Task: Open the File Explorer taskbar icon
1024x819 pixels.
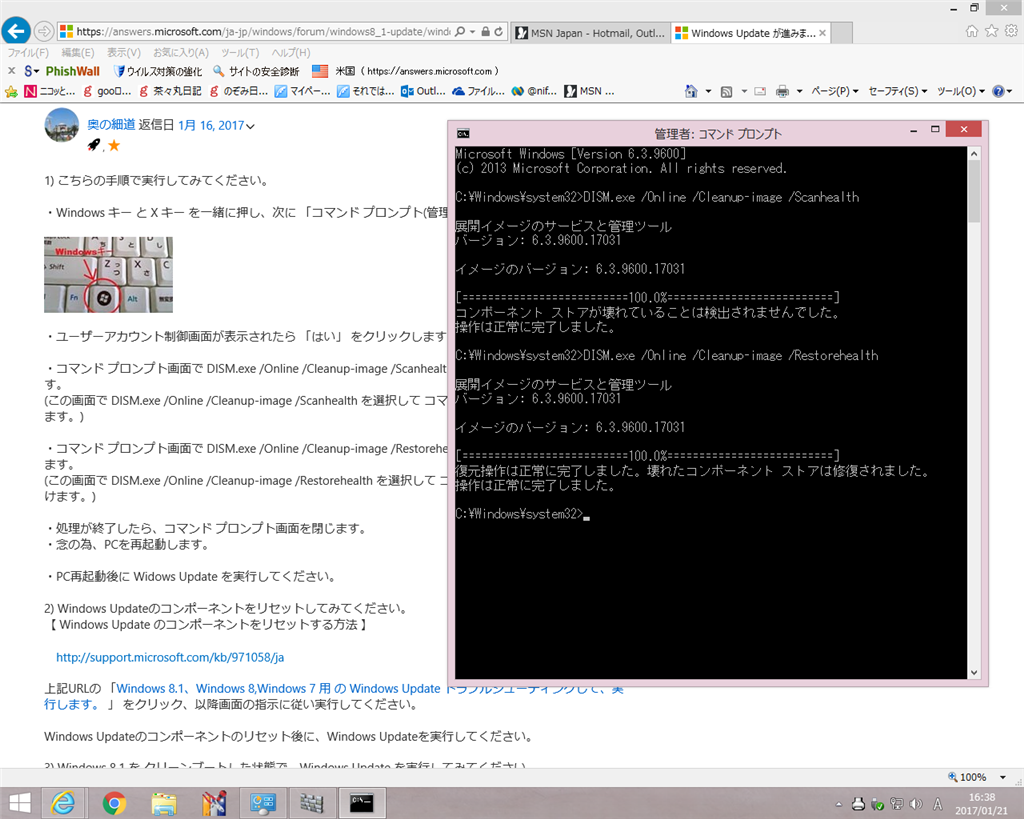Action: (x=164, y=803)
